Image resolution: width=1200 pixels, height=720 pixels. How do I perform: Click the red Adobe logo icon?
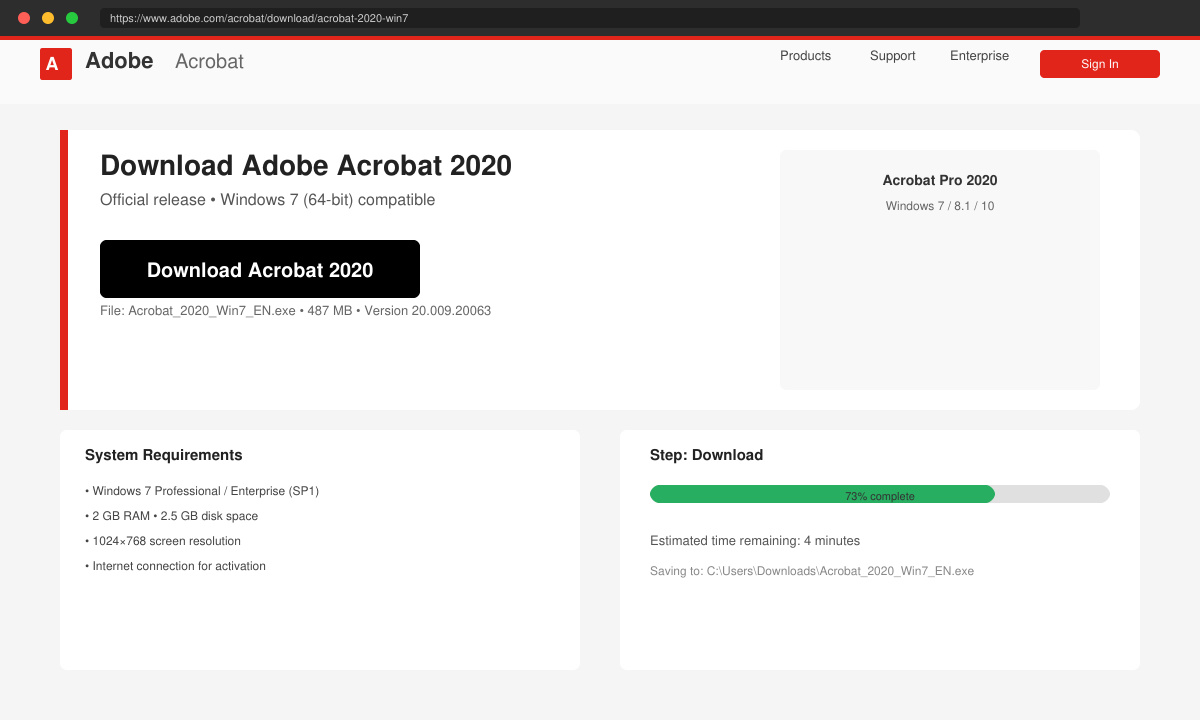pyautogui.click(x=56, y=64)
